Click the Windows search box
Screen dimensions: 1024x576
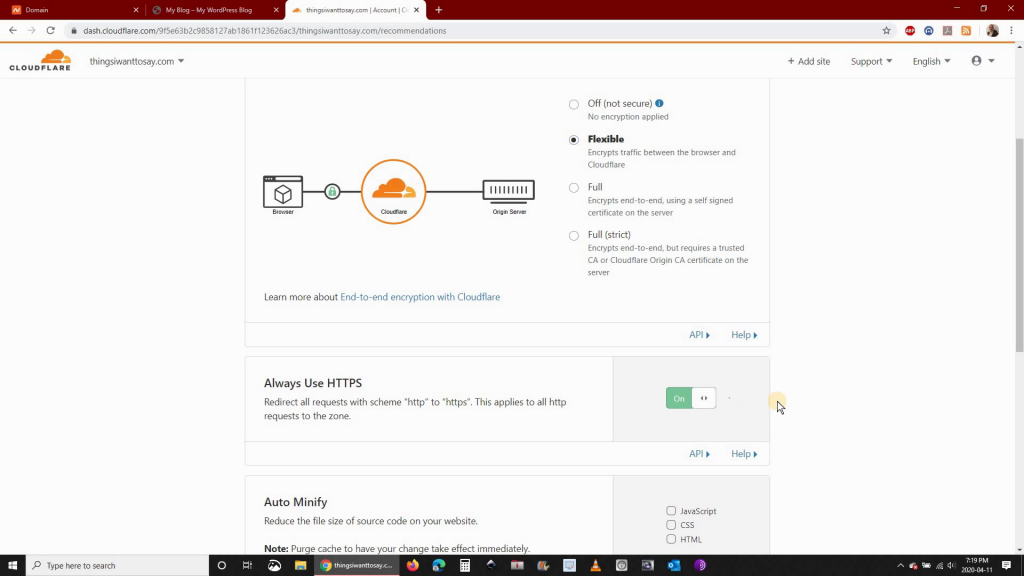(118, 566)
